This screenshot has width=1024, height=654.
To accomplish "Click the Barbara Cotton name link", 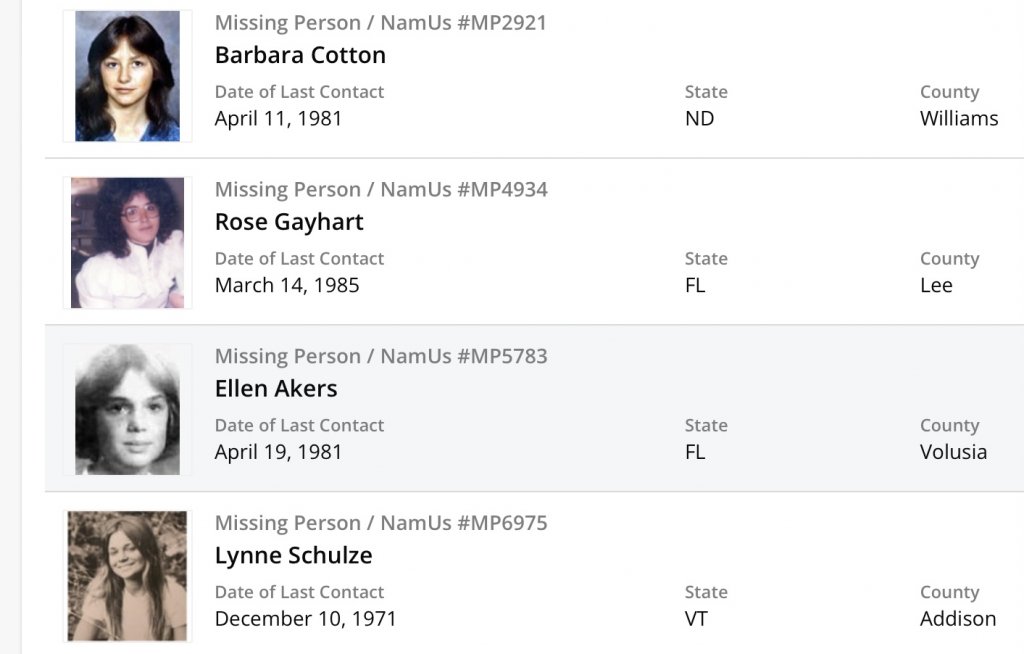I will click(x=300, y=55).
